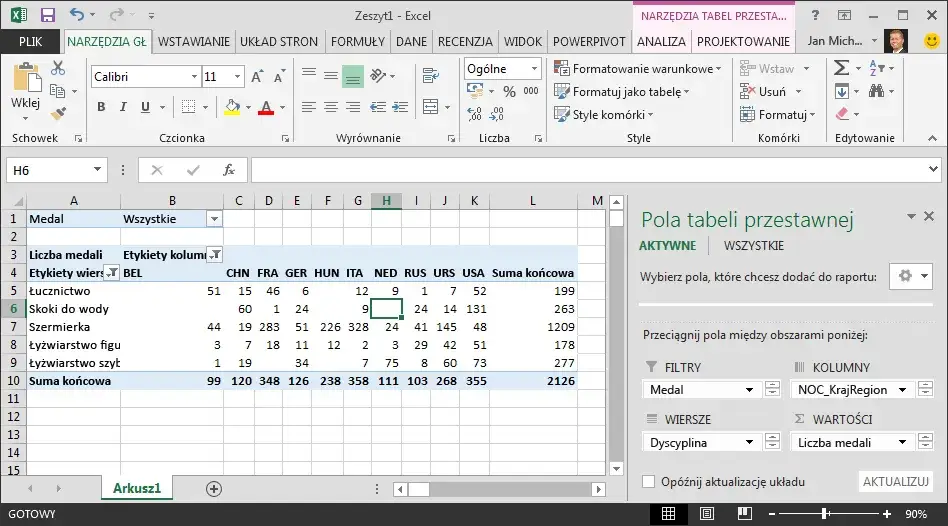The image size is (948, 526).
Task: Enable Opóźnij aktualizację układu checkbox
Action: click(x=649, y=482)
